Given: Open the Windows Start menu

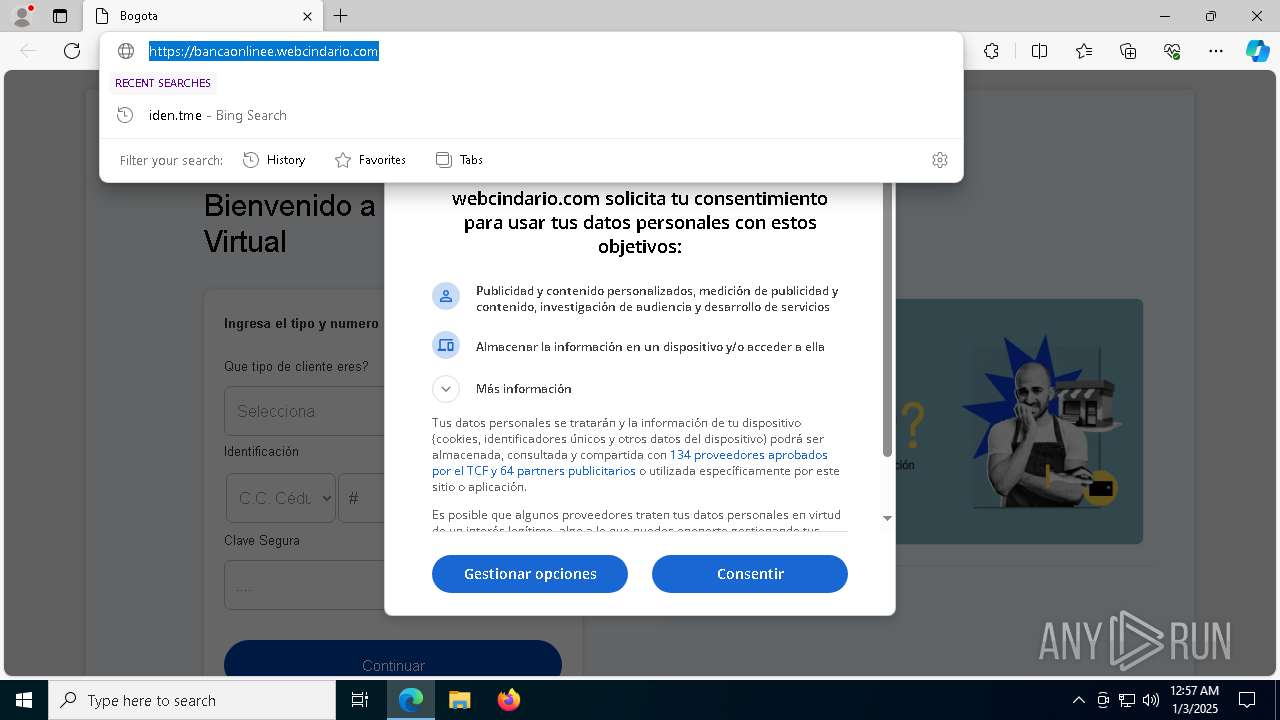Looking at the screenshot, I should point(24,700).
